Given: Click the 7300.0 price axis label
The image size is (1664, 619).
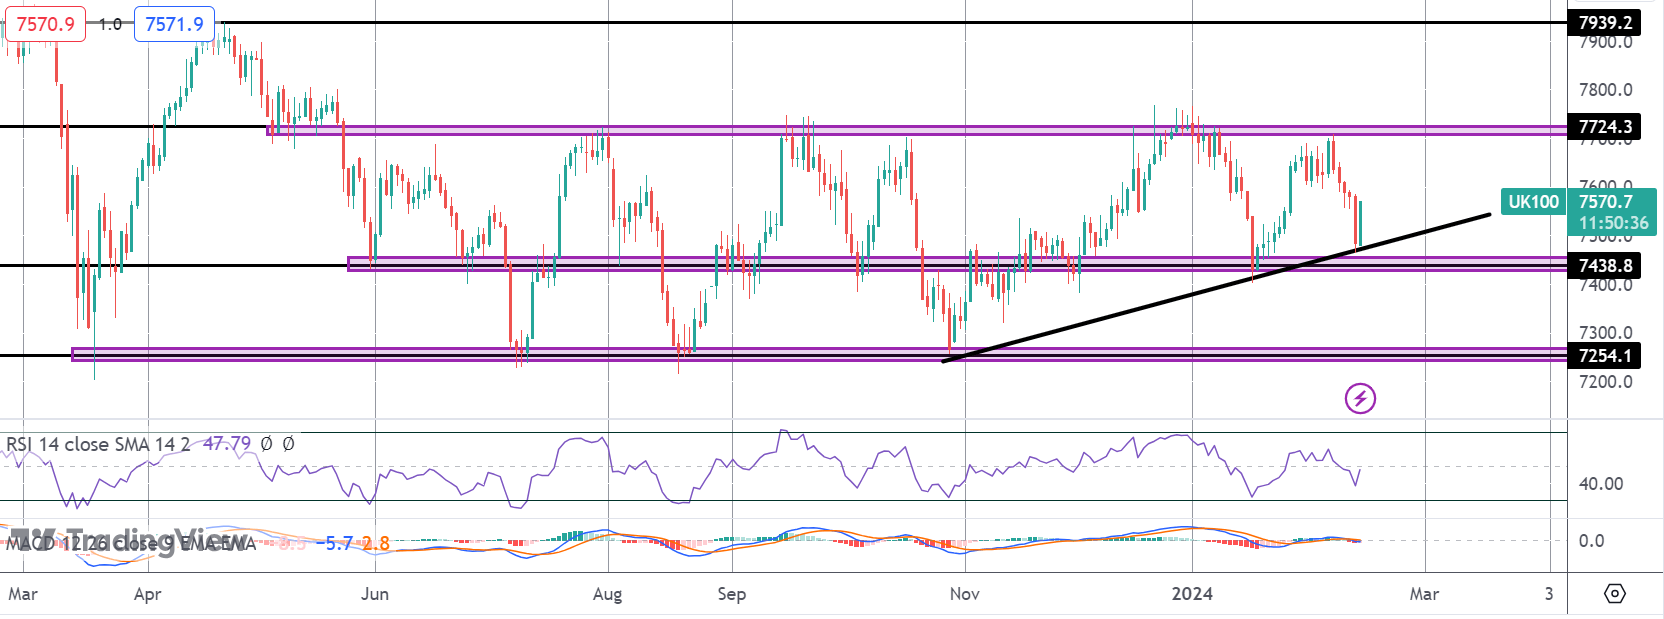Looking at the screenshot, I should [x=1606, y=333].
